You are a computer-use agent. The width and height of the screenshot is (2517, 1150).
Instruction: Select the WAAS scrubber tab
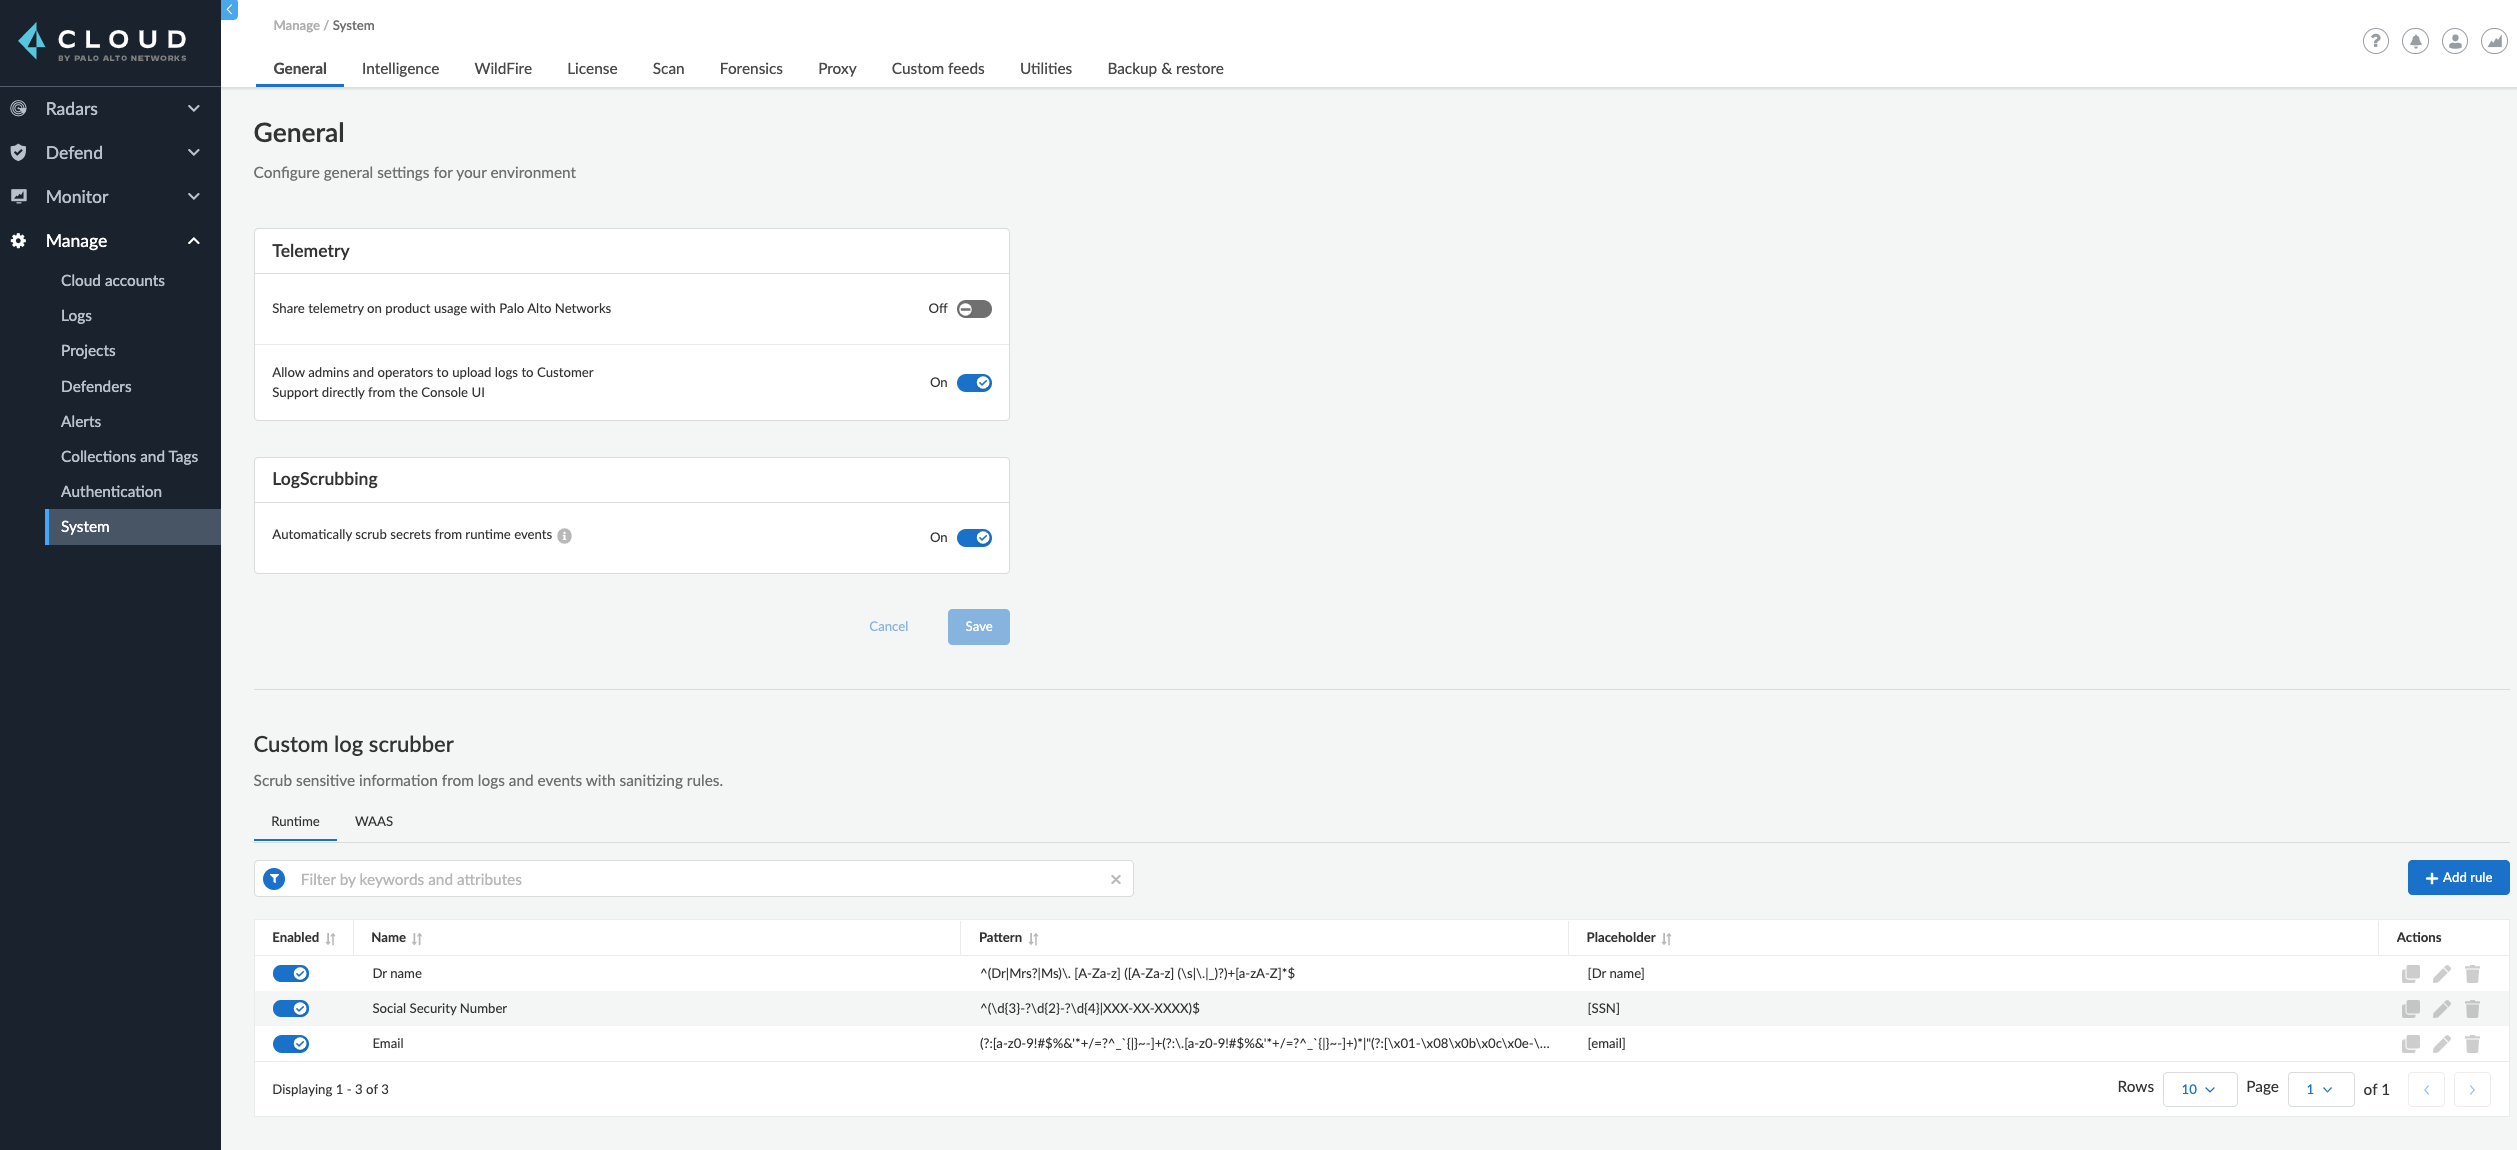tap(374, 821)
